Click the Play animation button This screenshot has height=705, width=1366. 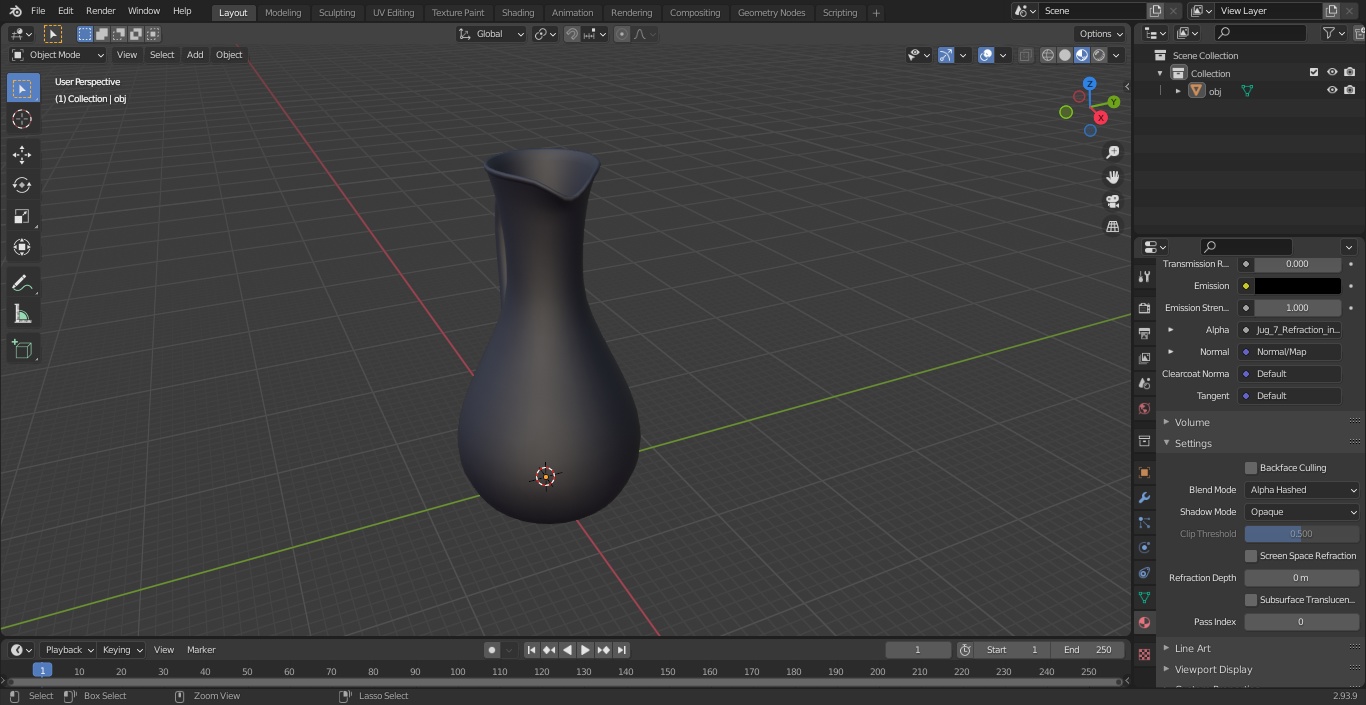point(586,650)
